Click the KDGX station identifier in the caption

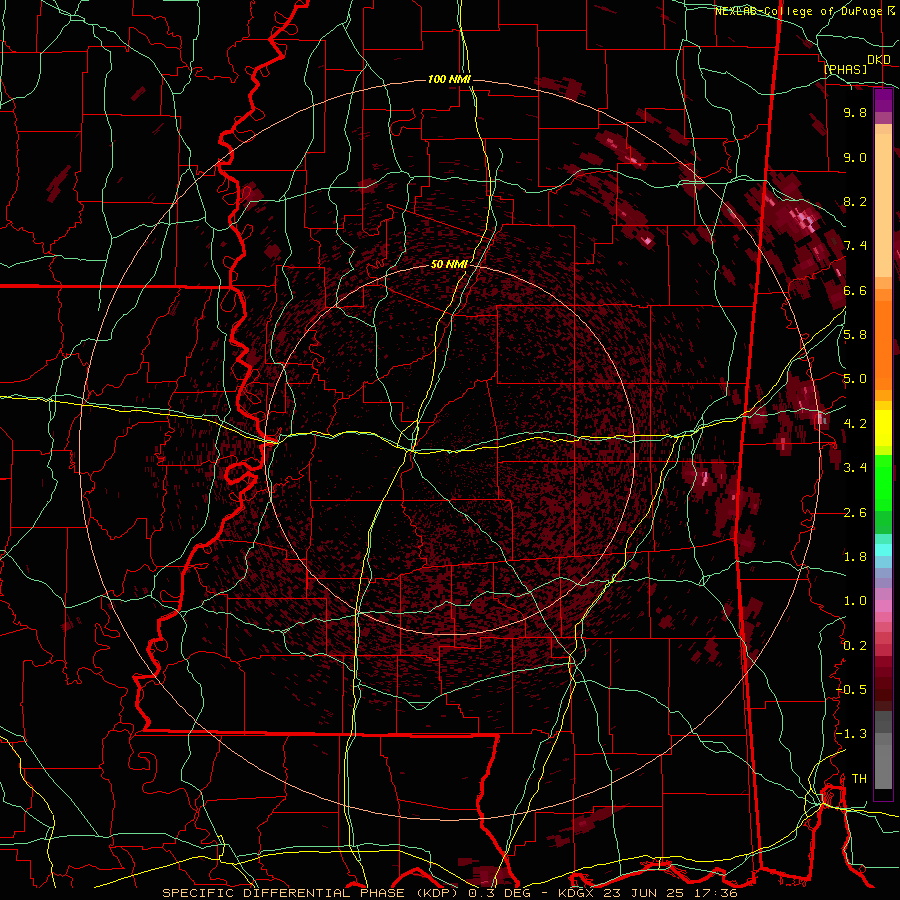click(x=576, y=893)
